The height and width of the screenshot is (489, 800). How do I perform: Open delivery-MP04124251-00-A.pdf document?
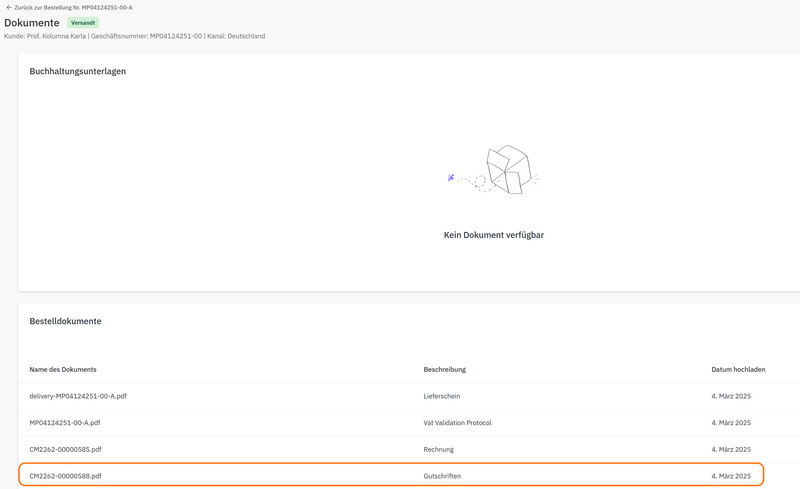[x=78, y=396]
